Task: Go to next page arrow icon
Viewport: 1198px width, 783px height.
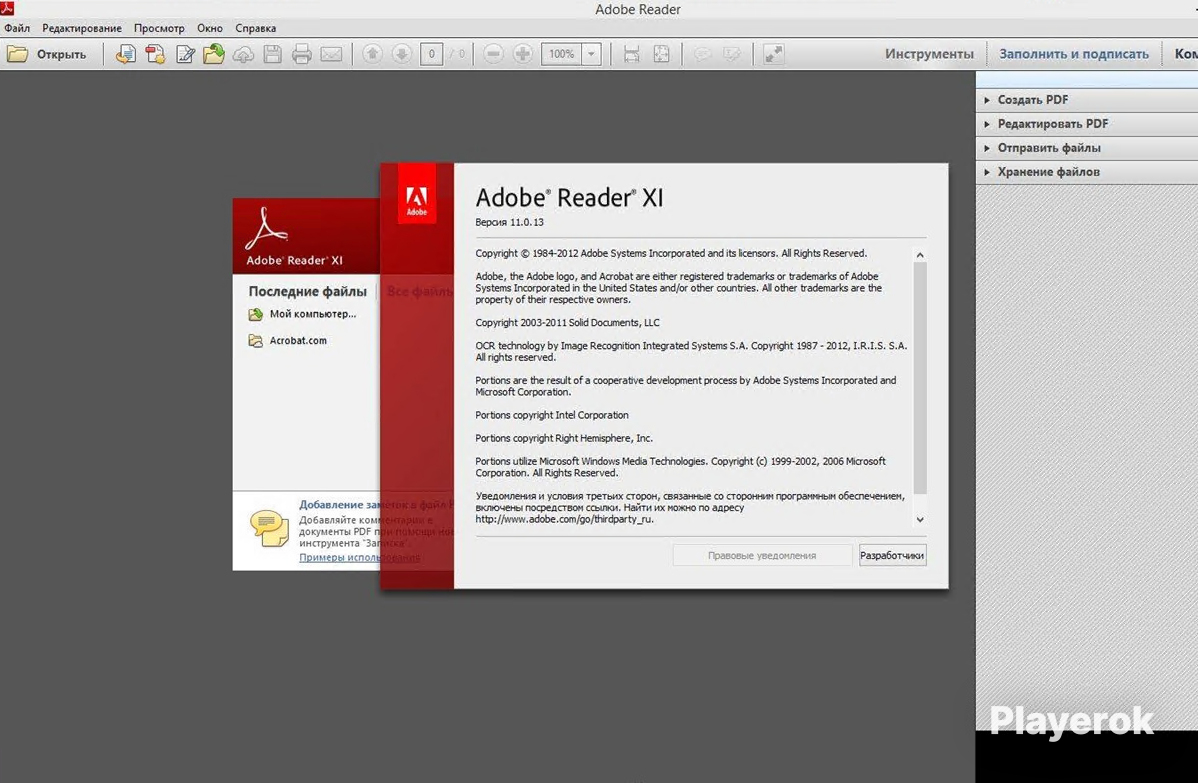Action: tap(402, 54)
